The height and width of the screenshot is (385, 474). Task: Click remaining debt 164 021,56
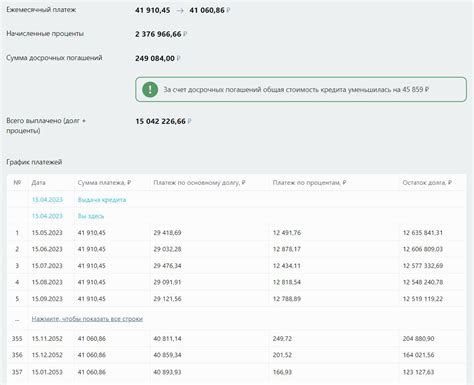[x=418, y=355]
